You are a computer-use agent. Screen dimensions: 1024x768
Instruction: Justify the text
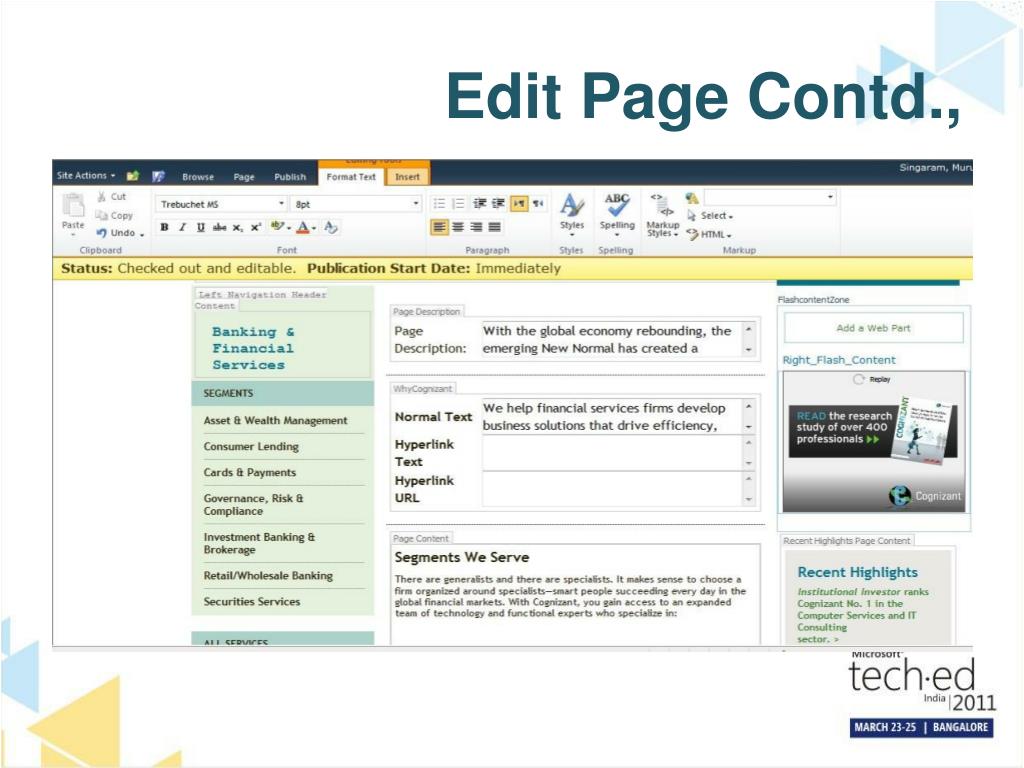click(x=495, y=227)
